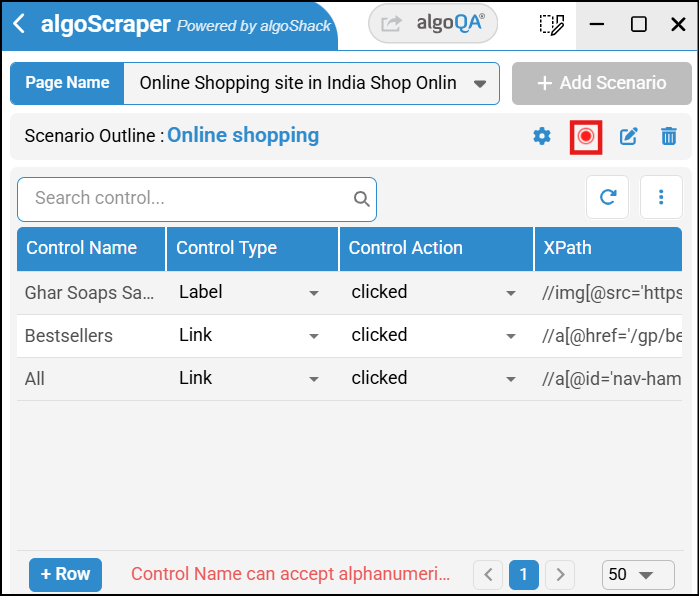Click the XPath column header
This screenshot has width=699, height=596.
pyautogui.click(x=609, y=249)
